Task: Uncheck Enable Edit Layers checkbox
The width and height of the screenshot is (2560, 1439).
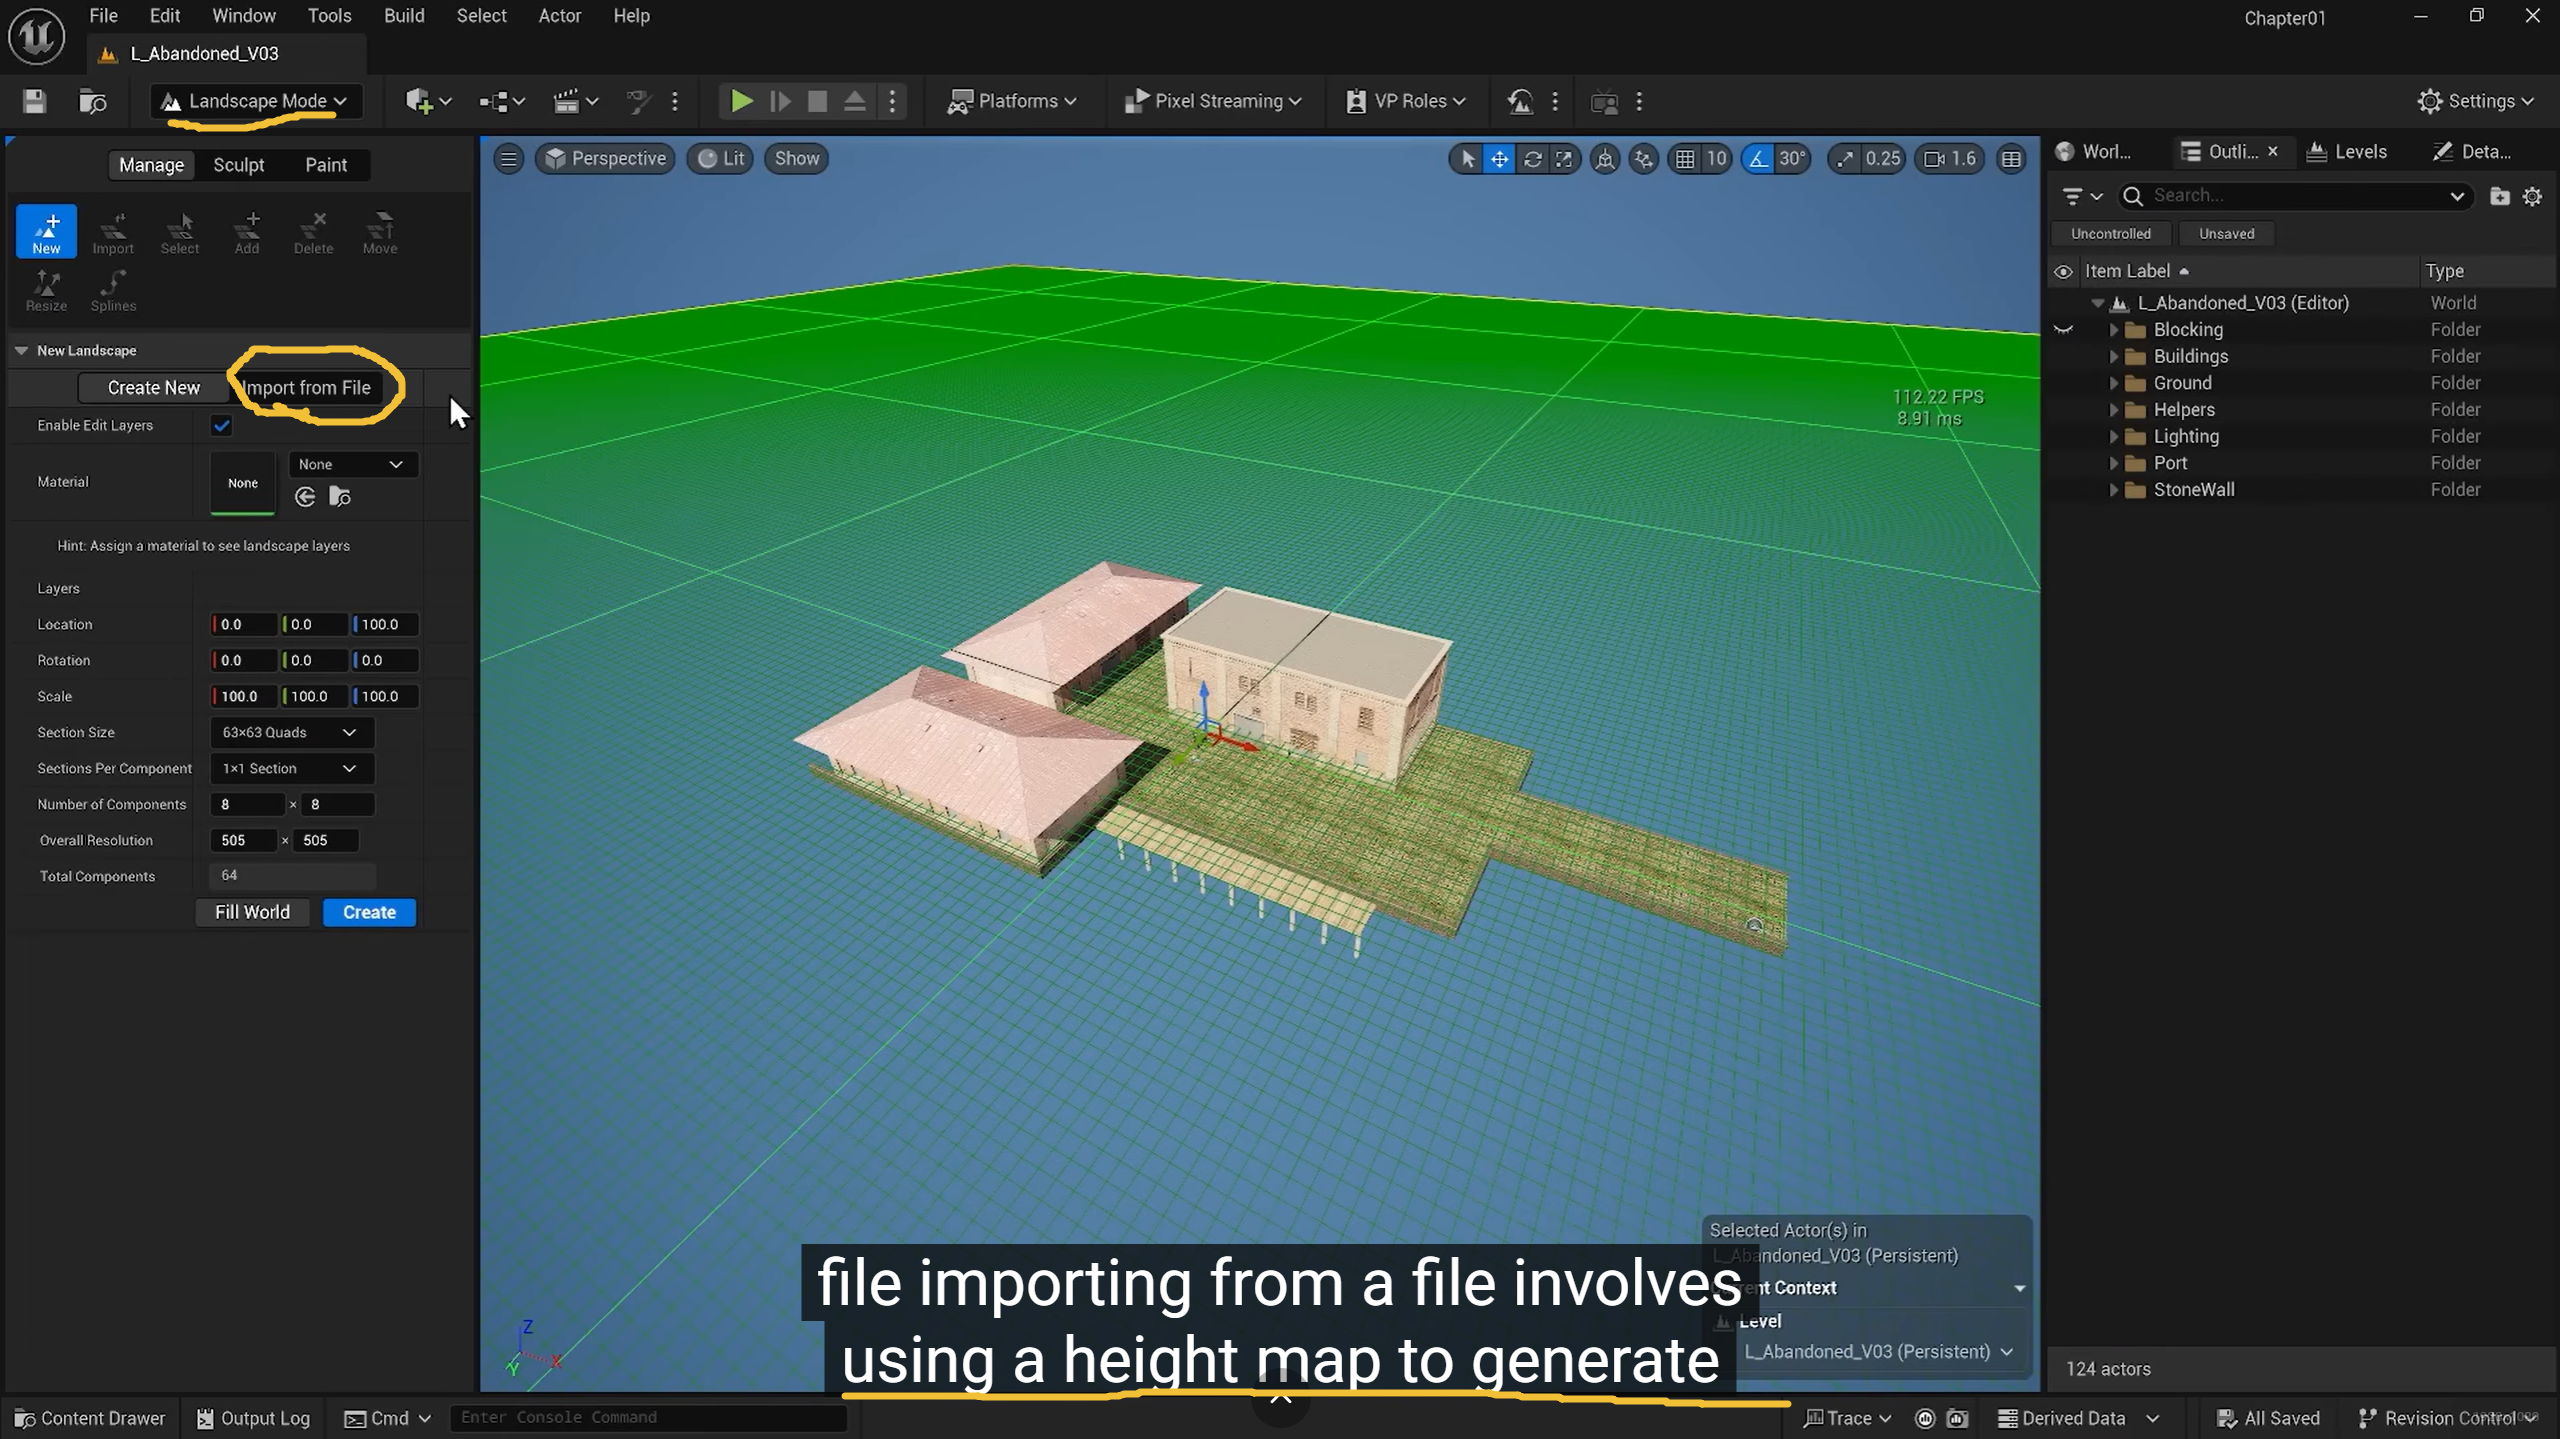Action: click(221, 426)
